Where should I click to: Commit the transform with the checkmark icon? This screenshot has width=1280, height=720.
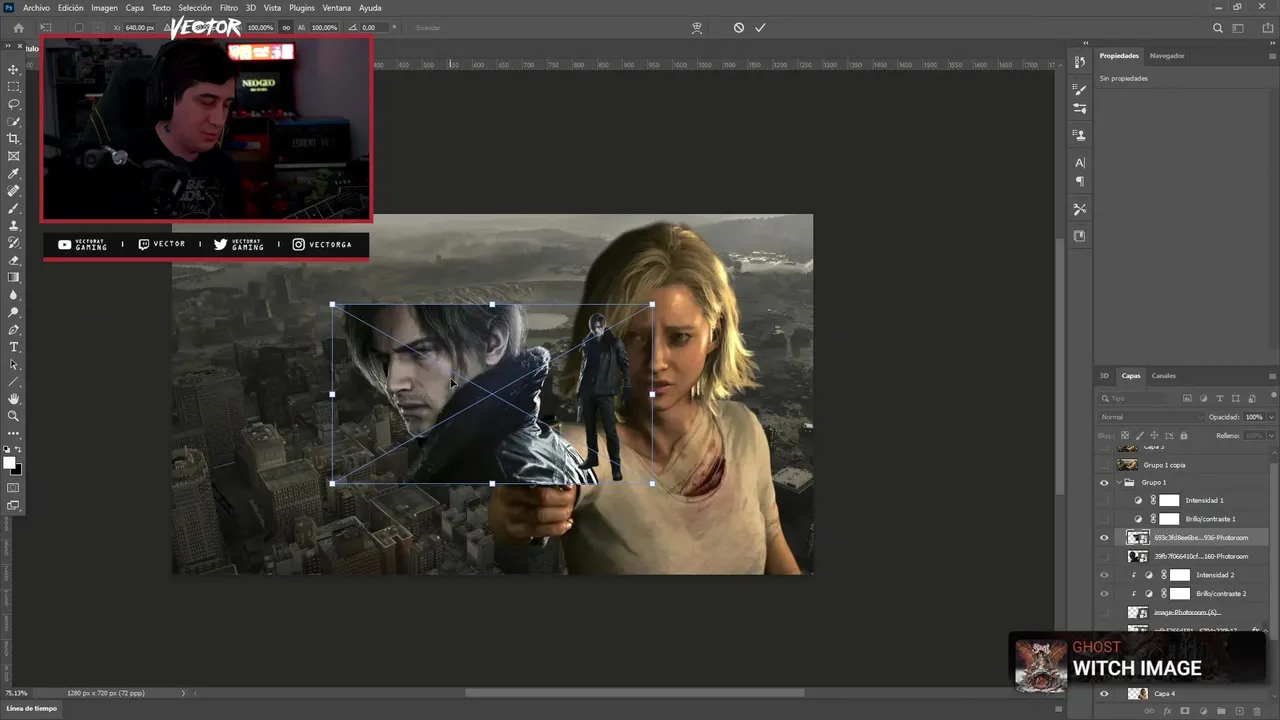coord(760,28)
